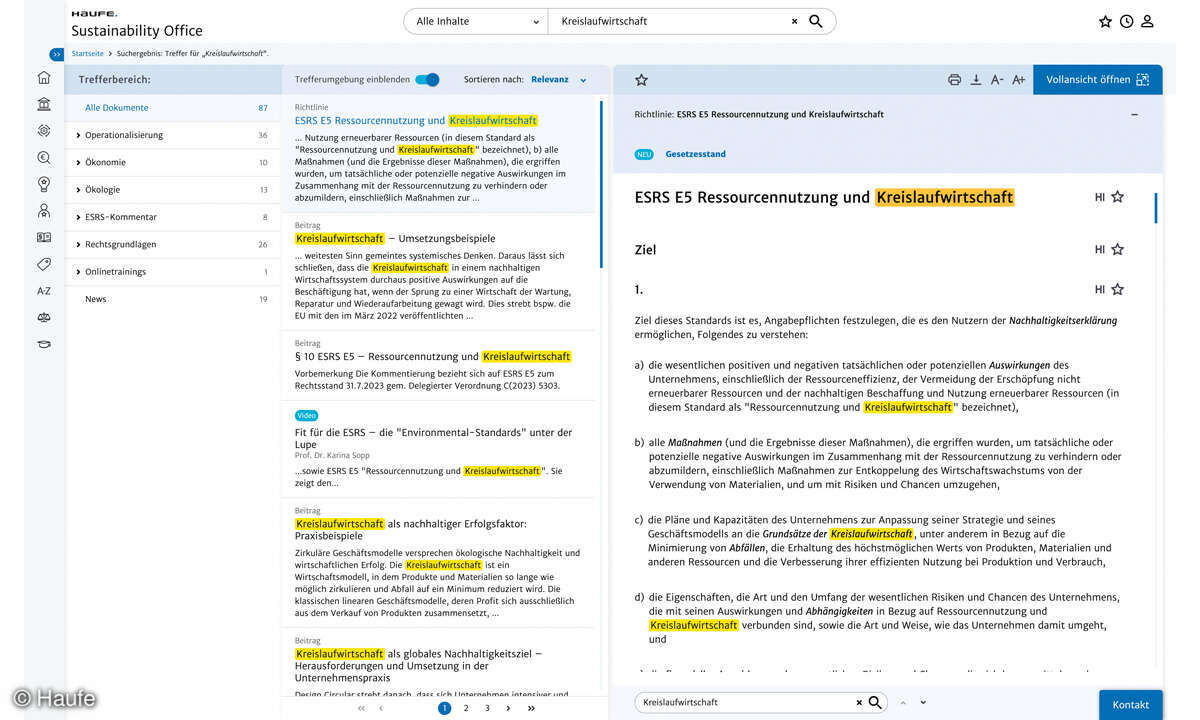Go to results page 3
Viewport: 1200px width, 720px height.
point(487,708)
